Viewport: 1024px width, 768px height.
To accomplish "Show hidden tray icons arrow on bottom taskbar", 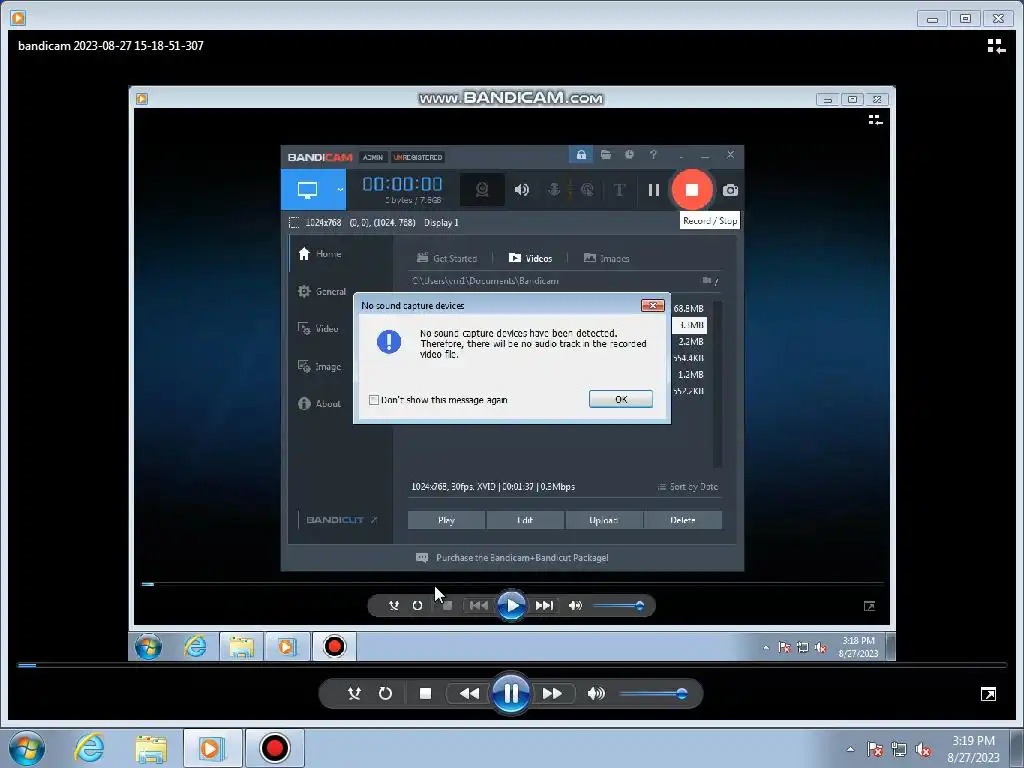I will pos(850,750).
